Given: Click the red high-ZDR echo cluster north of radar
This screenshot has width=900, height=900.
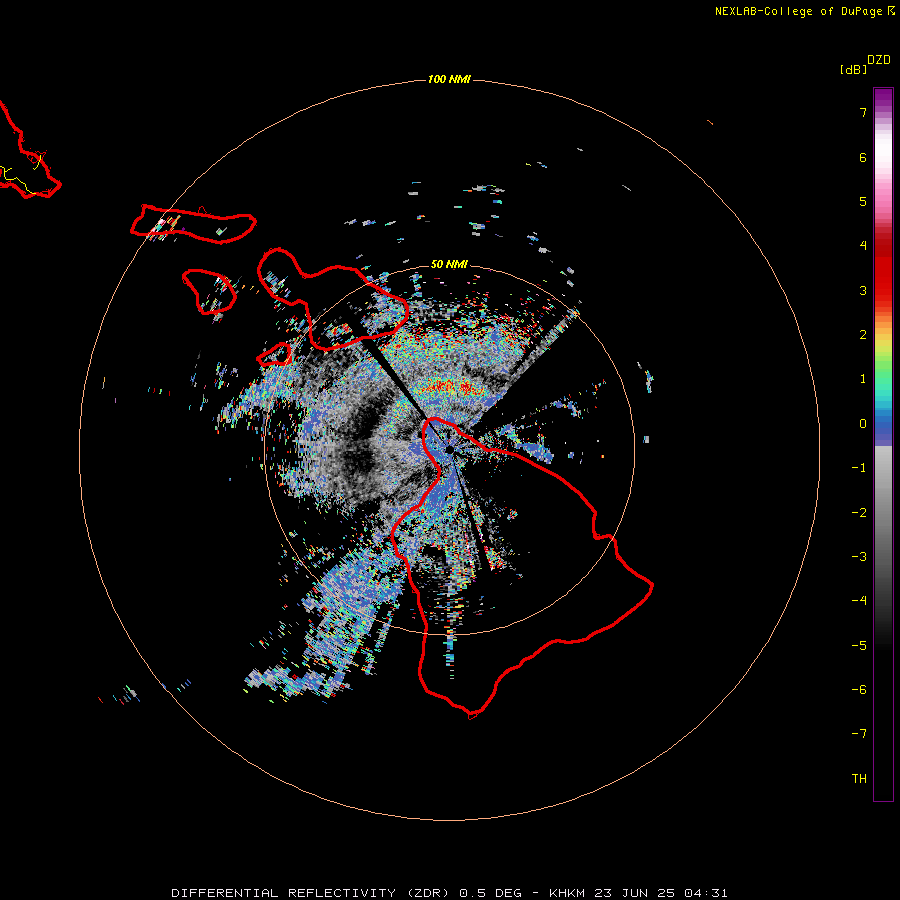Looking at the screenshot, I should click(451, 386).
